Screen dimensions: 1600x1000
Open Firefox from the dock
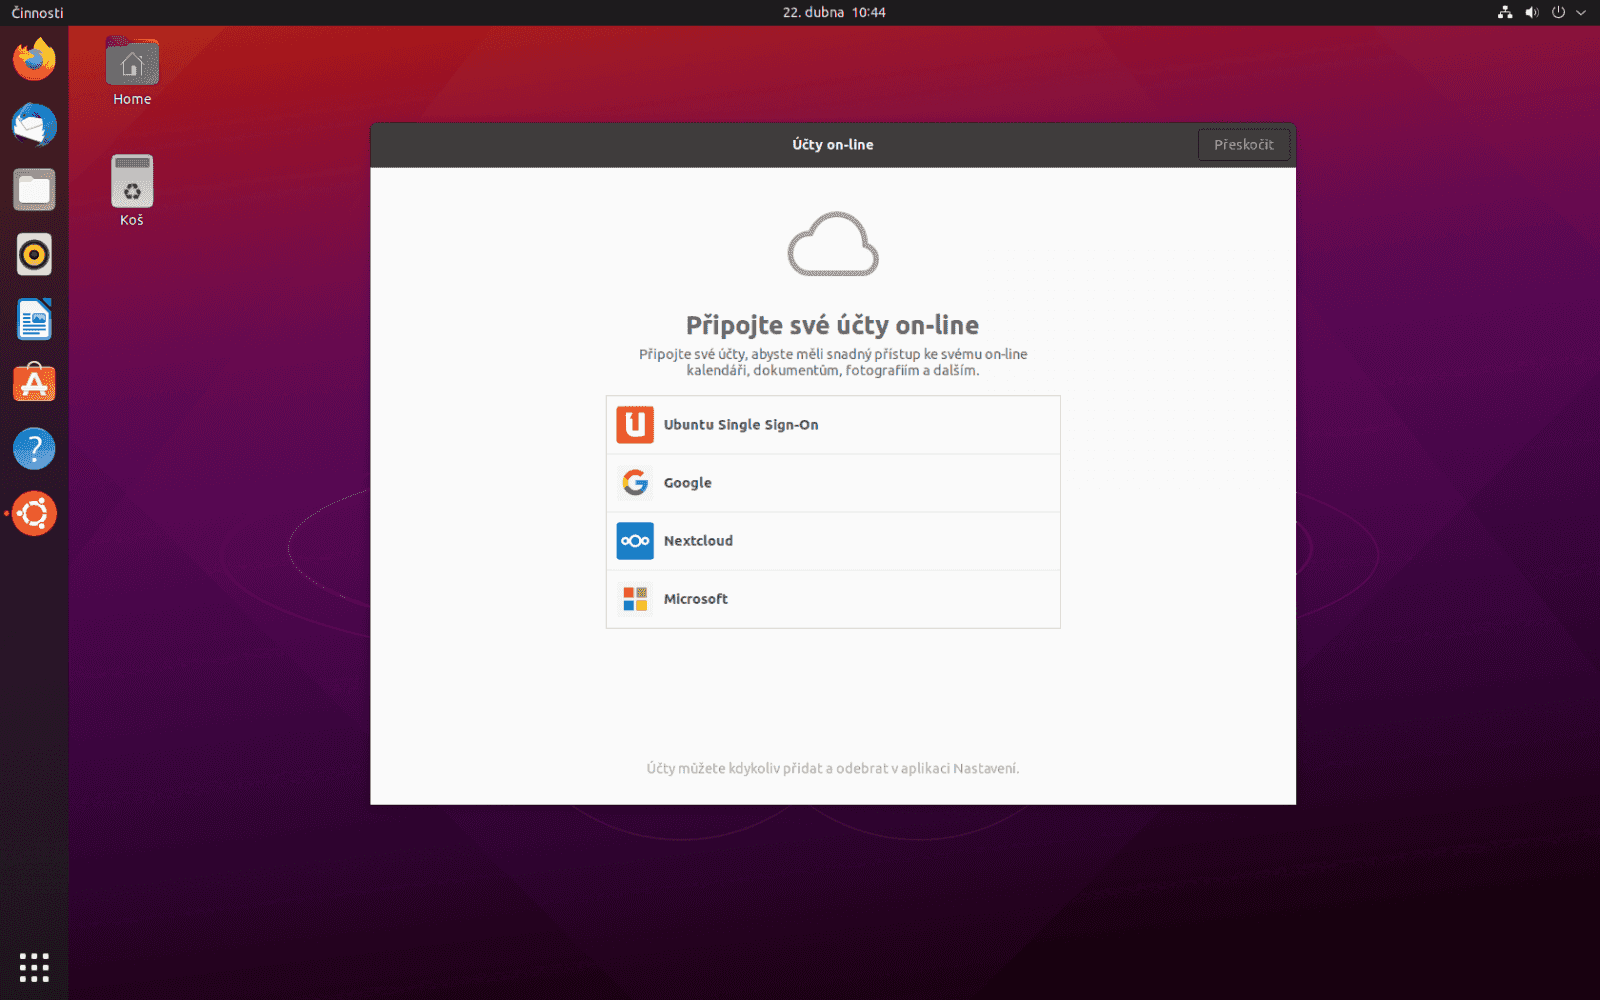click(34, 59)
